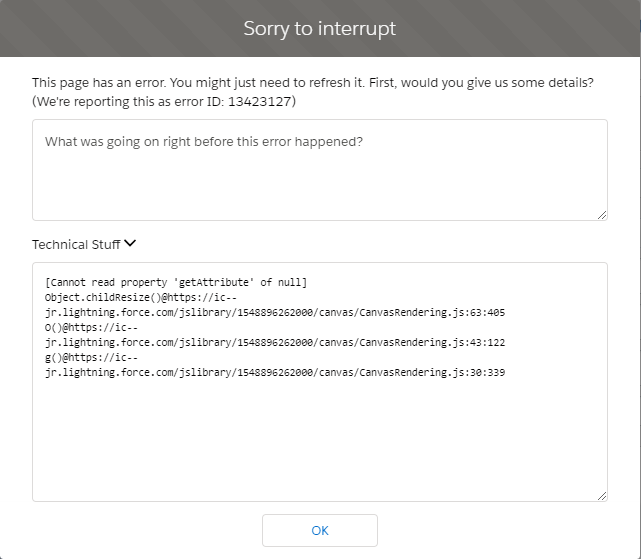Viewport: 641px width, 559px height.
Task: Click the OK button
Action: (x=320, y=530)
